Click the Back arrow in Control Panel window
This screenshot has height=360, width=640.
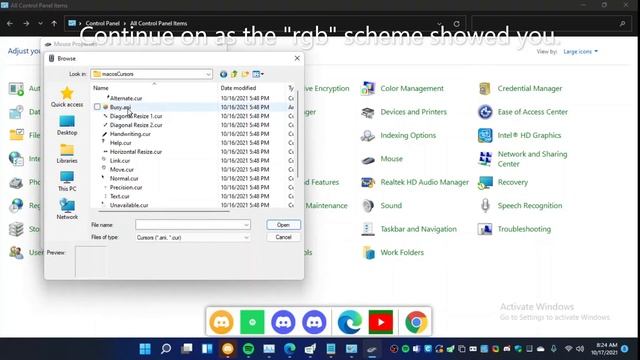[10, 24]
